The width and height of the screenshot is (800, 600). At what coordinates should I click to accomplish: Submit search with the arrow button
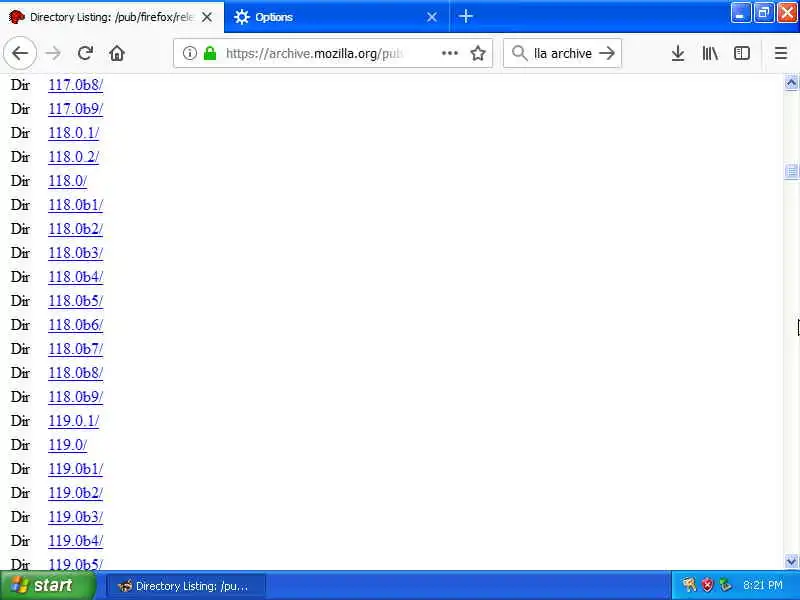click(607, 53)
